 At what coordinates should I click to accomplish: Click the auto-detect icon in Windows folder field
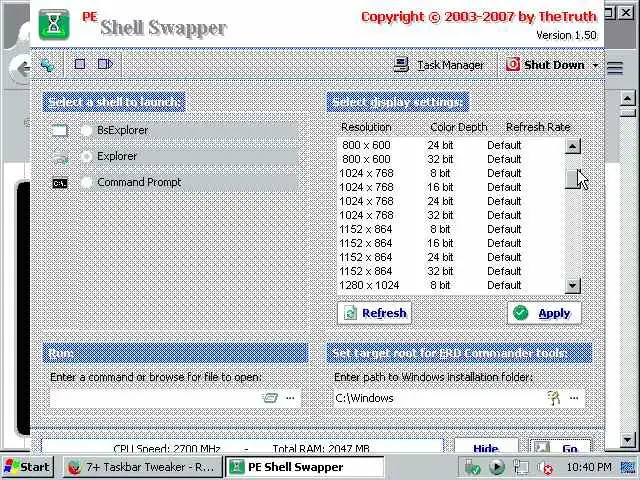(x=553, y=398)
